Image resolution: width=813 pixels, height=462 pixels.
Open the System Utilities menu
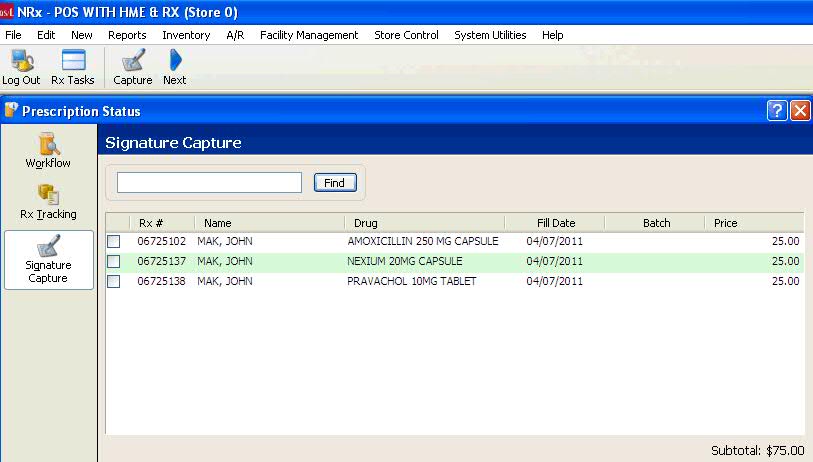490,35
